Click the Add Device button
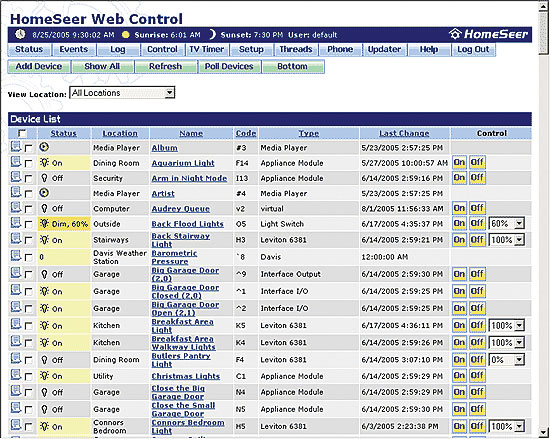 39,66
